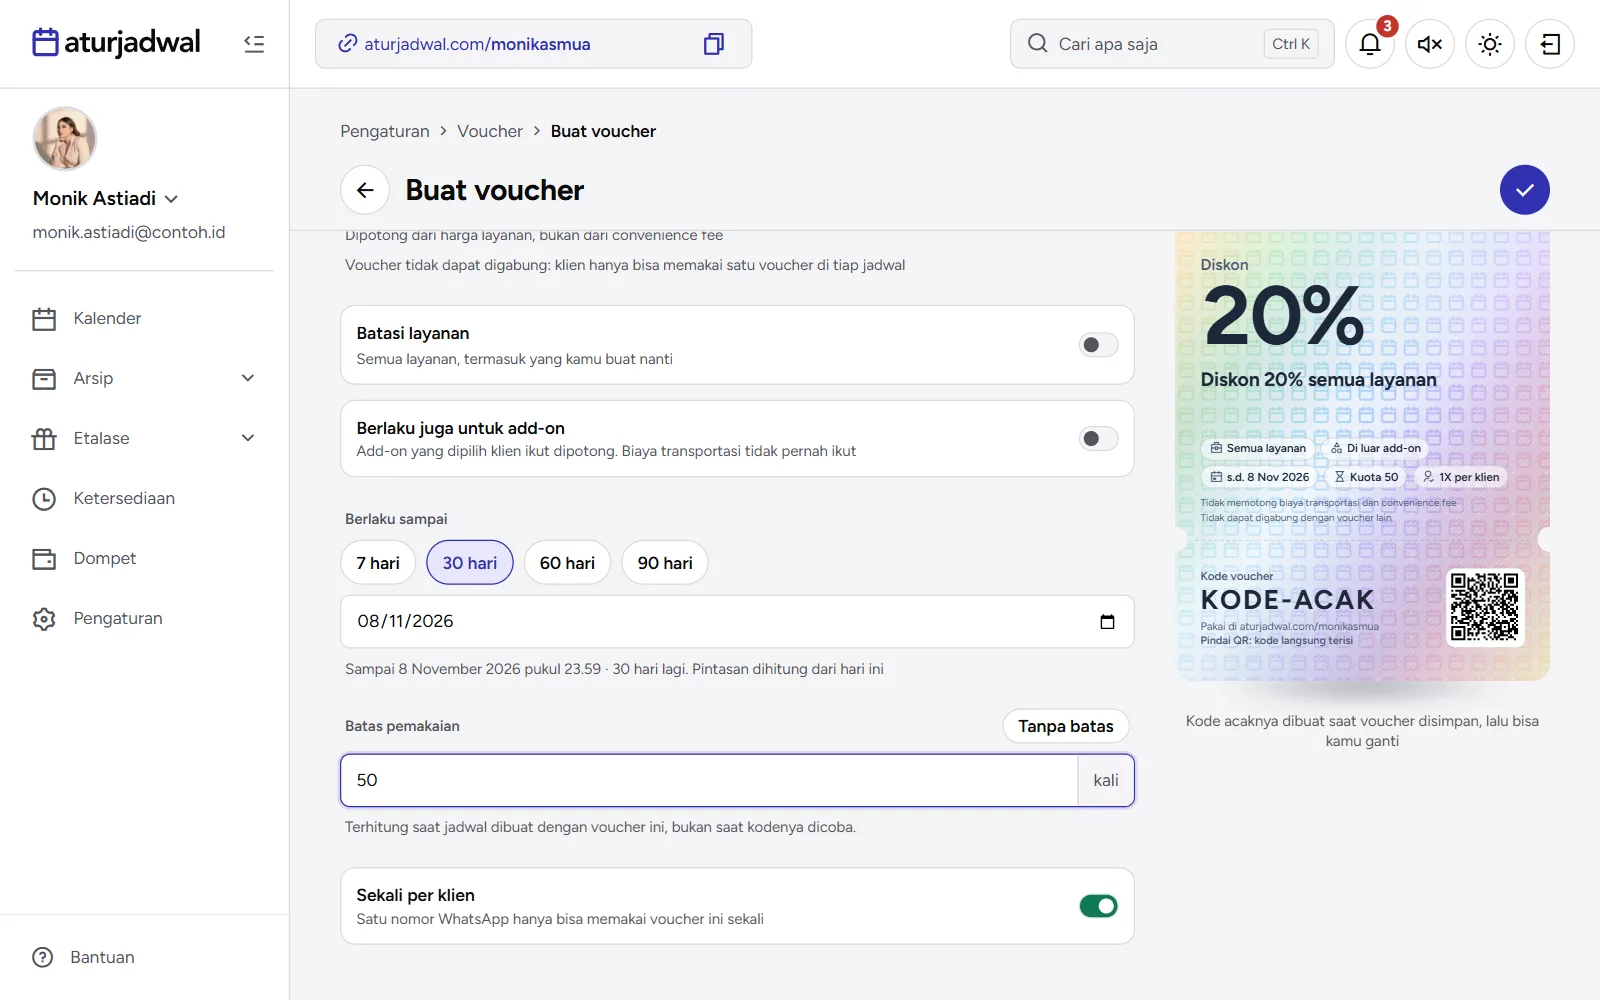Open the date picker calendar icon
The height and width of the screenshot is (1000, 1600).
coord(1107,622)
